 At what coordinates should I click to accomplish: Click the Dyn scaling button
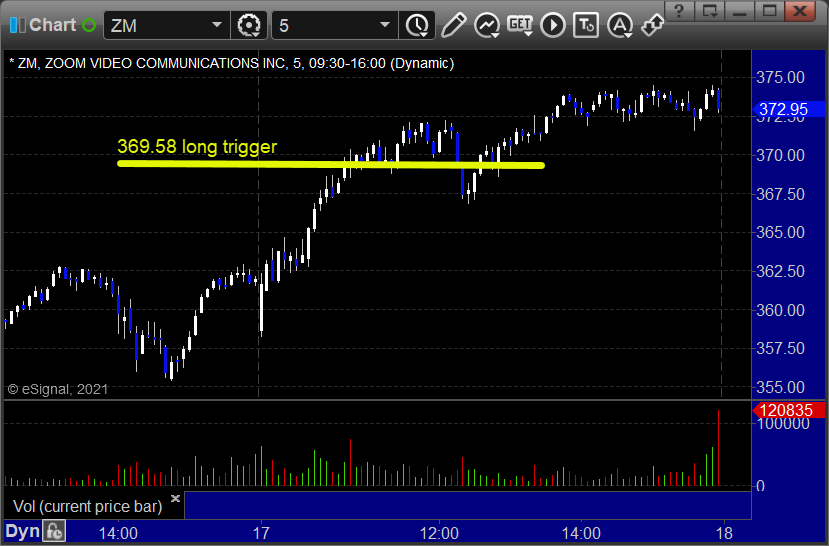coord(23,531)
